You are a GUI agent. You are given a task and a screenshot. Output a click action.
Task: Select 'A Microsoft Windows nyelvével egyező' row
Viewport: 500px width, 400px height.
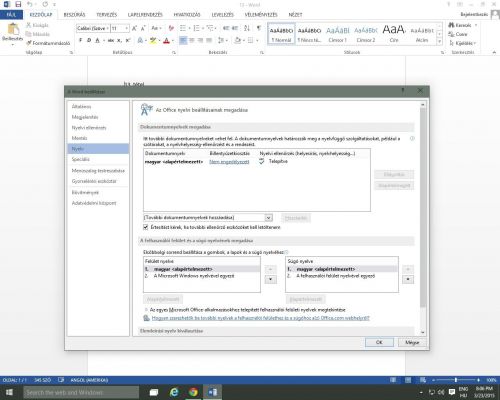pos(202,276)
